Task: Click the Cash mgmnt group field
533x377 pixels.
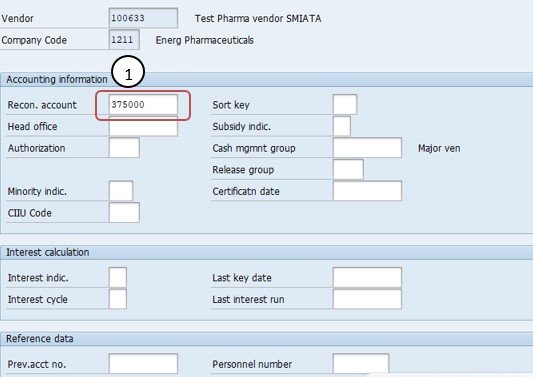Action: (367, 148)
